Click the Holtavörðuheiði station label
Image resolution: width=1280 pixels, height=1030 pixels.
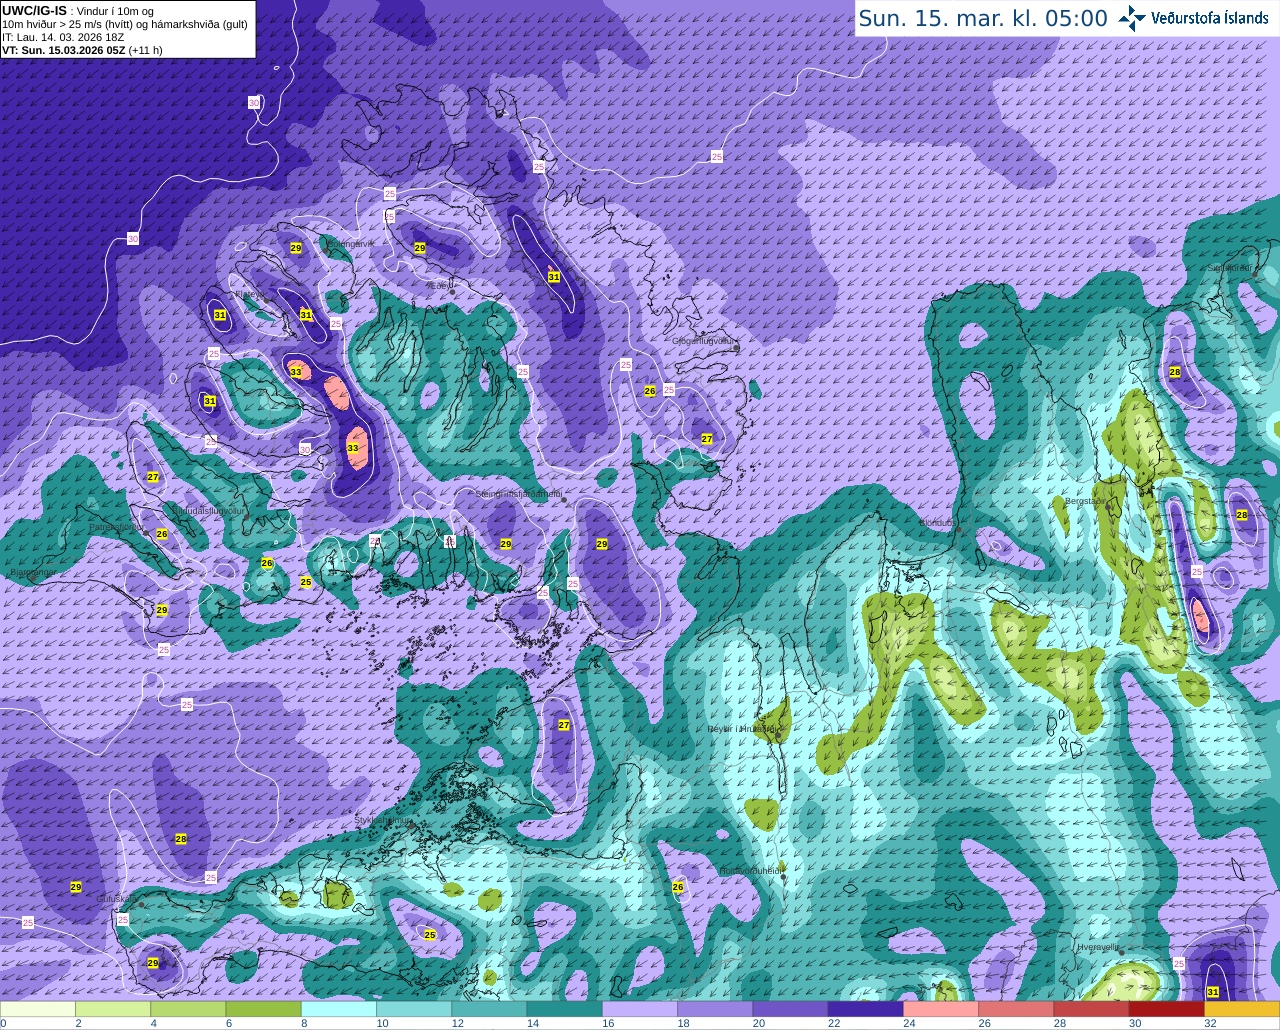(x=750, y=870)
